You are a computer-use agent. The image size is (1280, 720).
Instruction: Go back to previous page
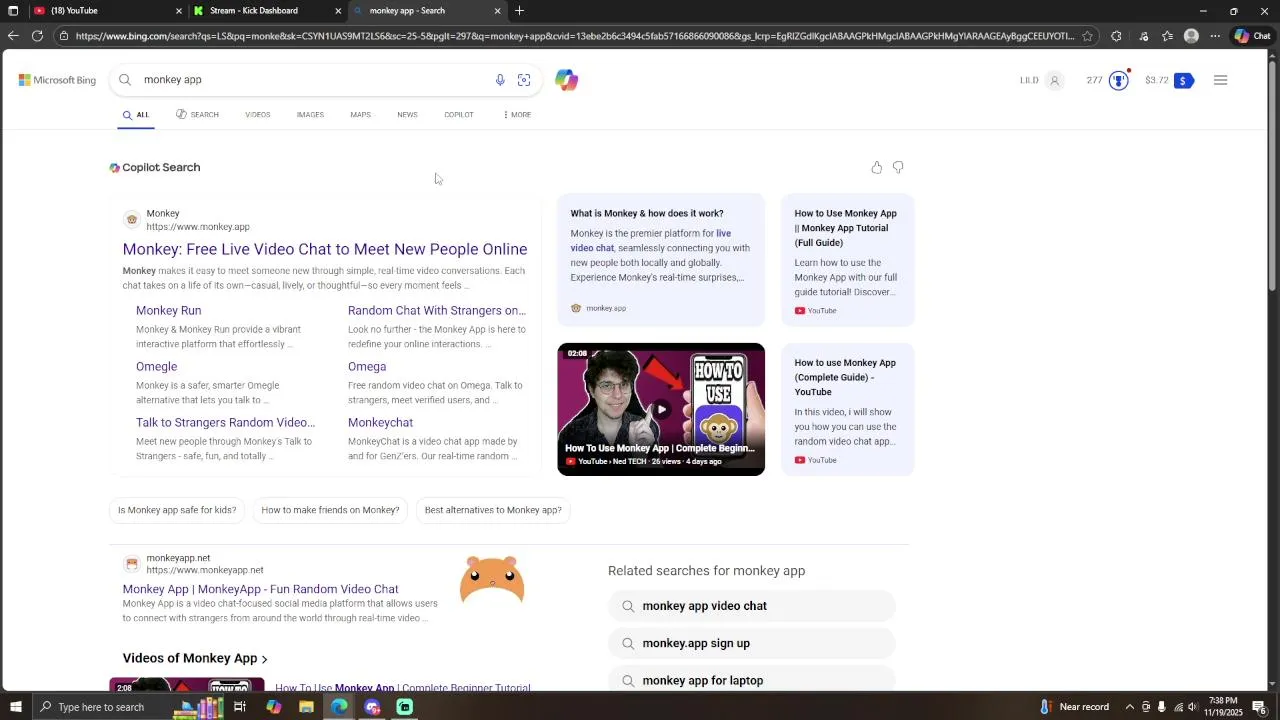point(12,36)
